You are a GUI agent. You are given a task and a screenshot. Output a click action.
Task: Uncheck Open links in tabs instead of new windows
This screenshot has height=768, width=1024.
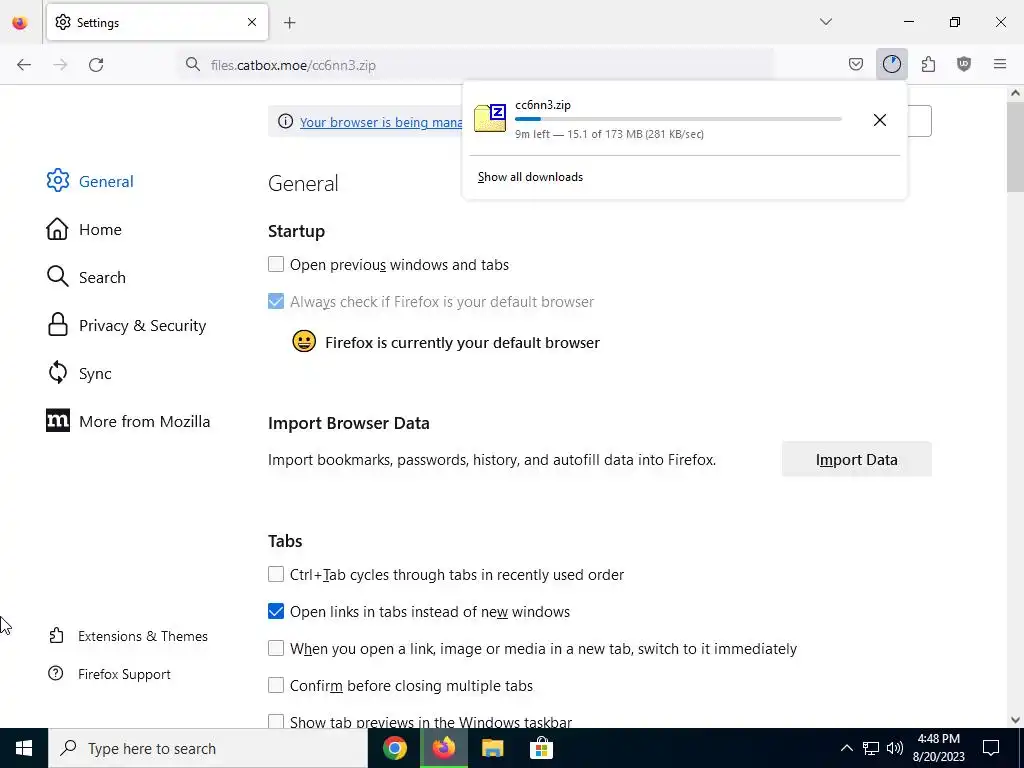[276, 611]
